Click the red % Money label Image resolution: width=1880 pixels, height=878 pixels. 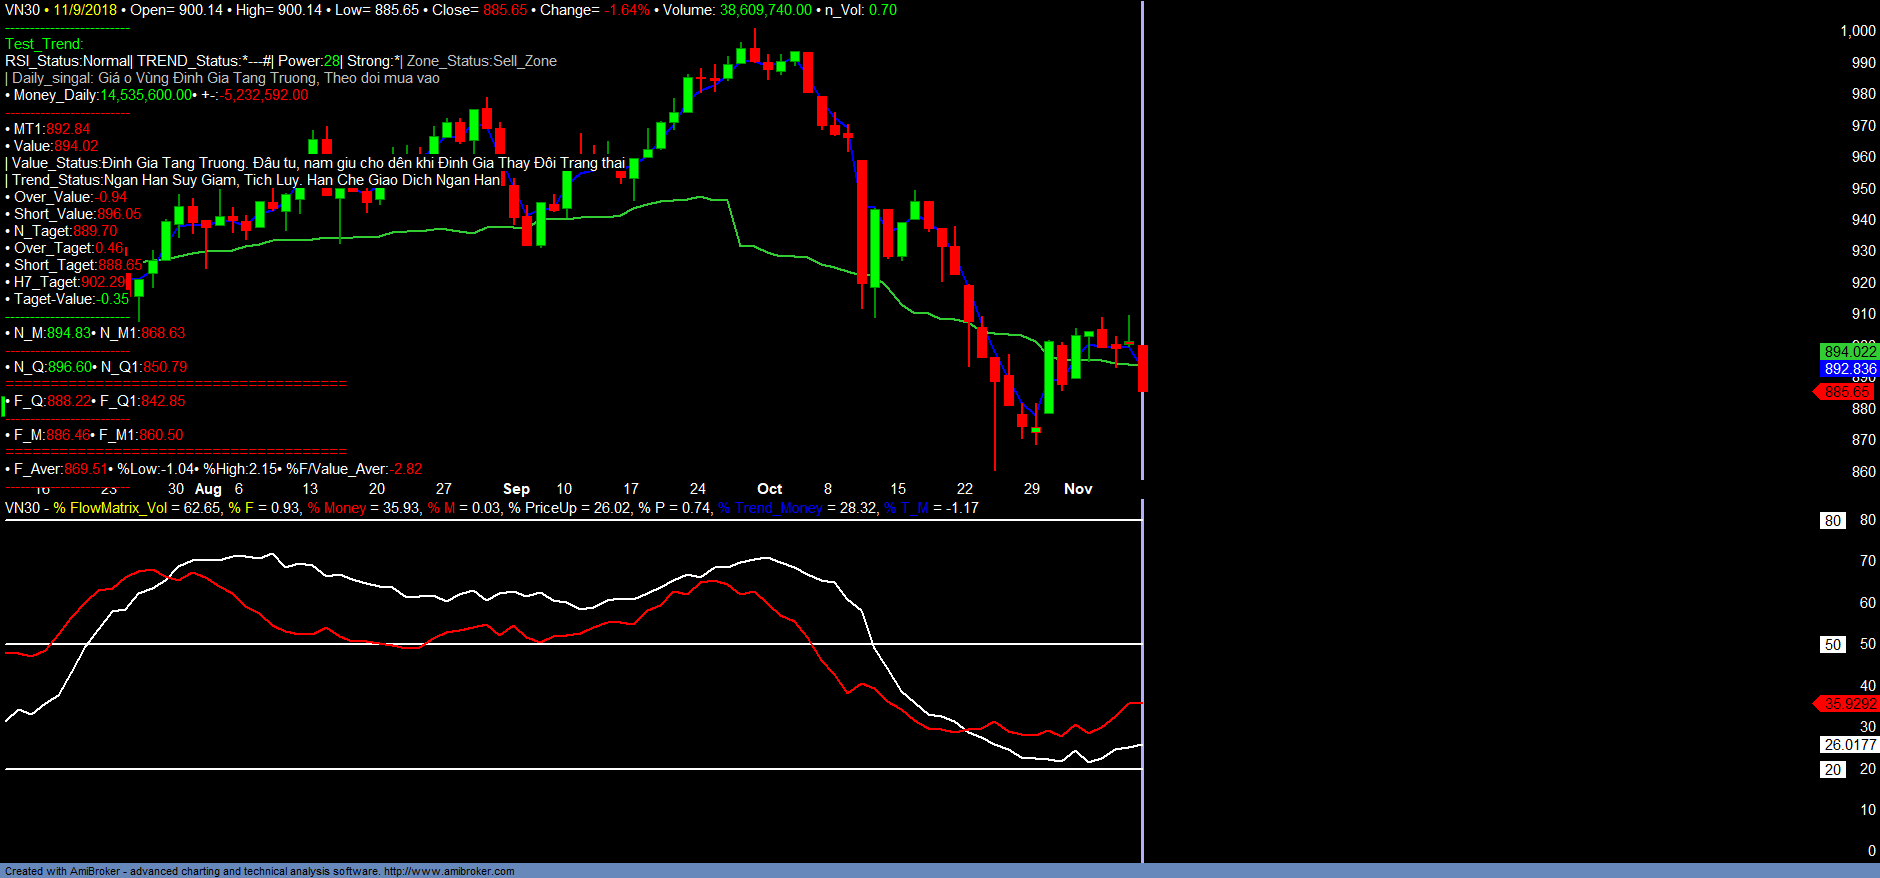337,508
